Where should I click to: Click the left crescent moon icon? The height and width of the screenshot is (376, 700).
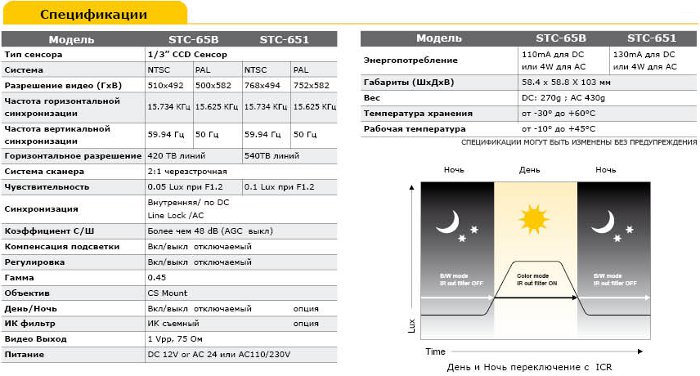[448, 222]
